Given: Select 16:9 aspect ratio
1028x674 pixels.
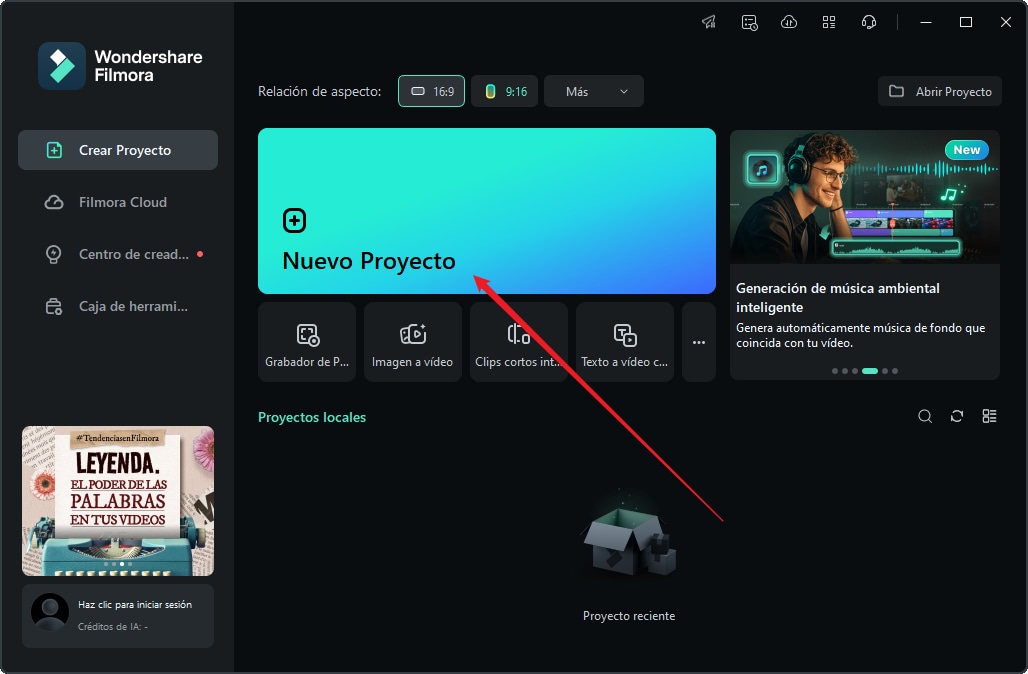Looking at the screenshot, I should (x=431, y=91).
